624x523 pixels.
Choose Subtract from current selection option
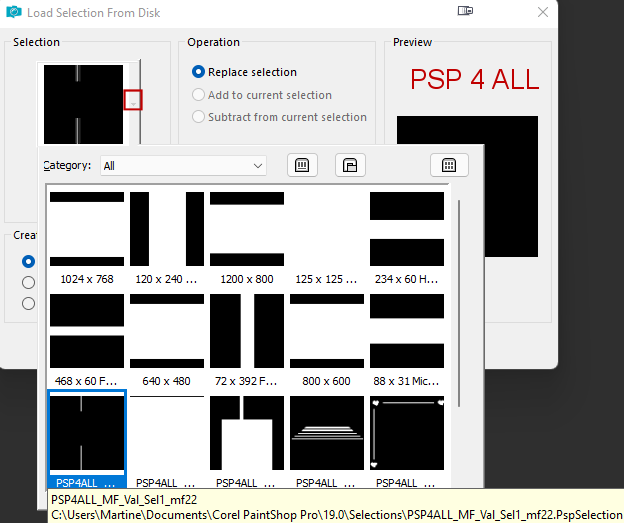(198, 117)
